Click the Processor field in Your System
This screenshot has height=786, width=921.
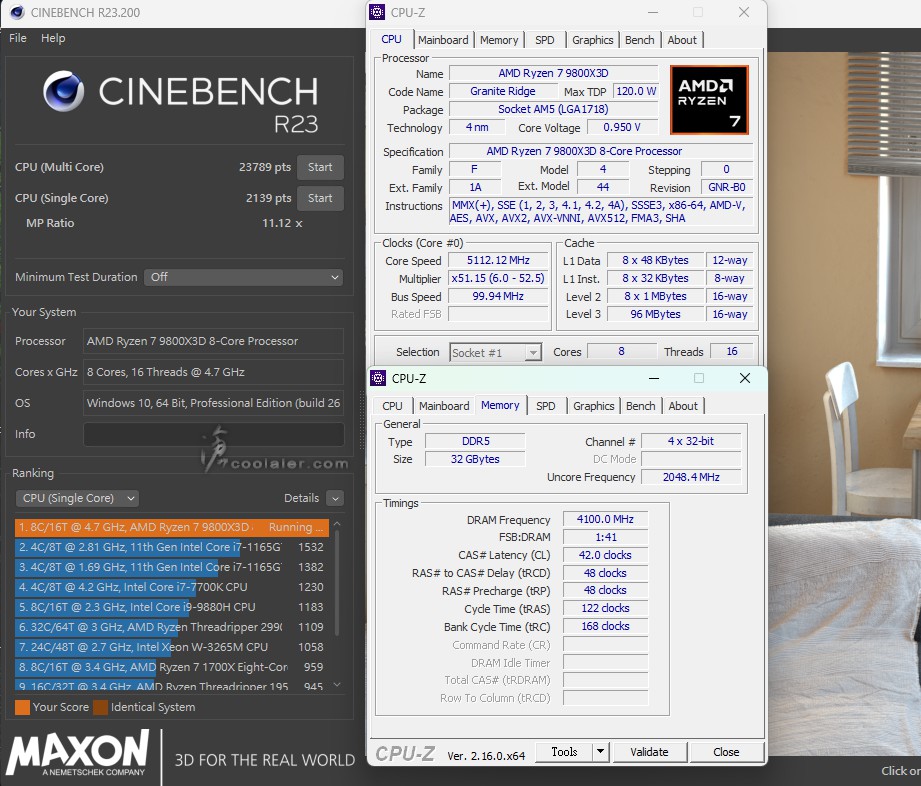click(213, 341)
